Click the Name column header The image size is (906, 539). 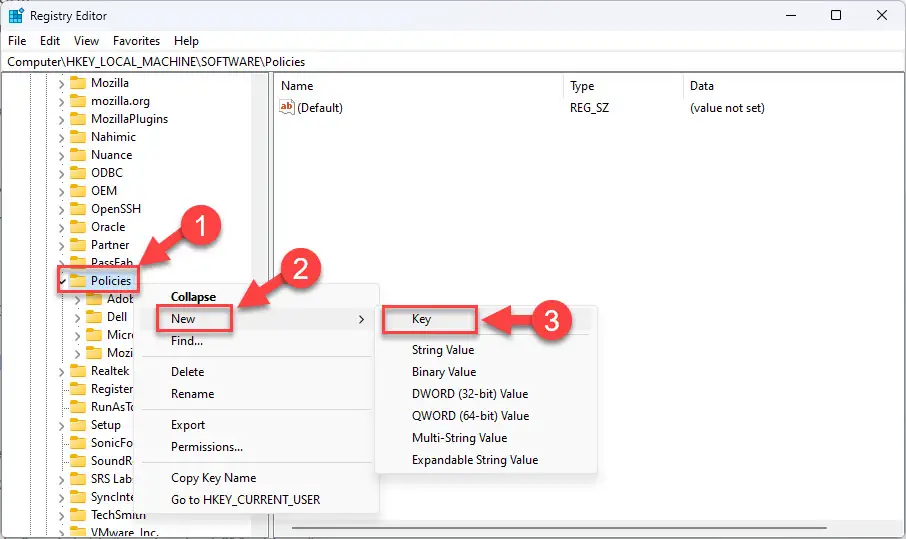419,86
